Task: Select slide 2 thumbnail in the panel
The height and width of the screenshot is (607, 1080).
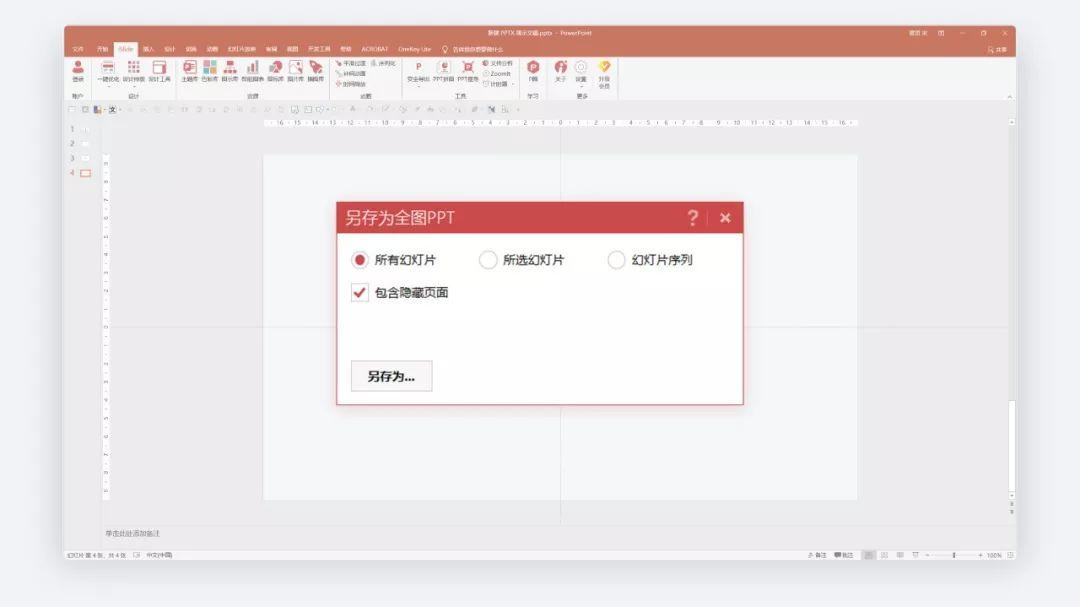Action: click(x=84, y=143)
